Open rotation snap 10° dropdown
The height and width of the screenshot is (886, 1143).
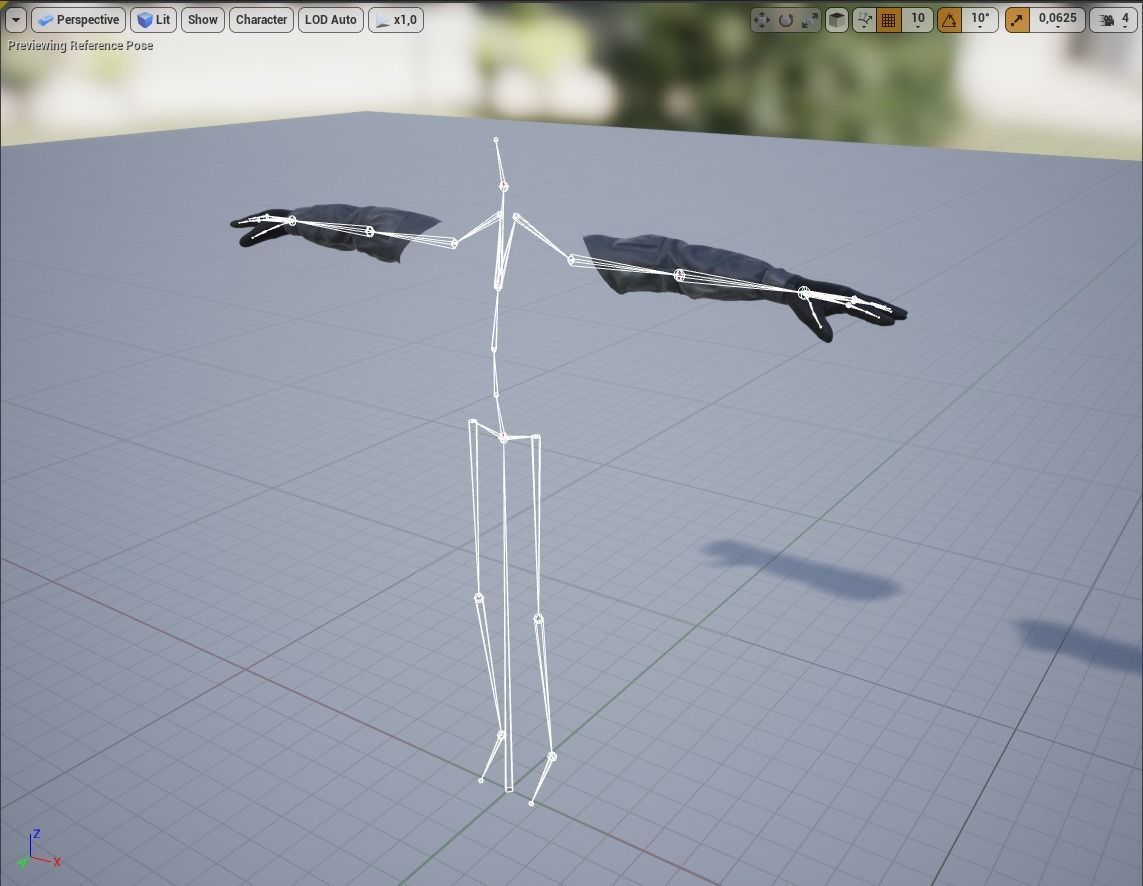[x=980, y=20]
